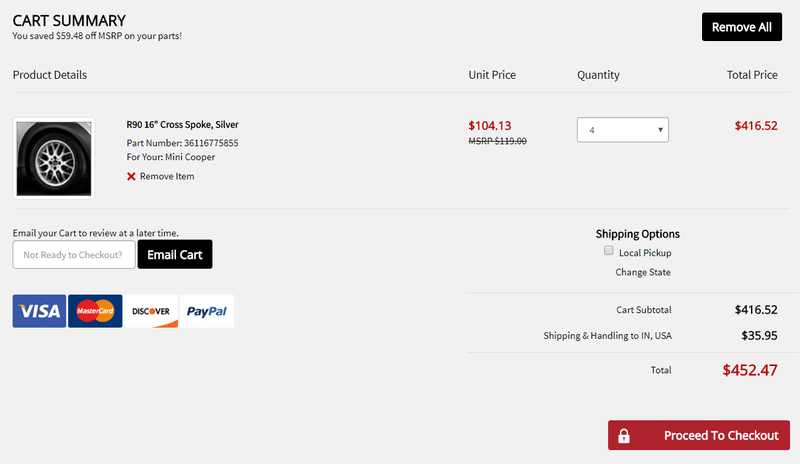The height and width of the screenshot is (464, 800).
Task: Proceed To Checkout
Action: (x=698, y=435)
